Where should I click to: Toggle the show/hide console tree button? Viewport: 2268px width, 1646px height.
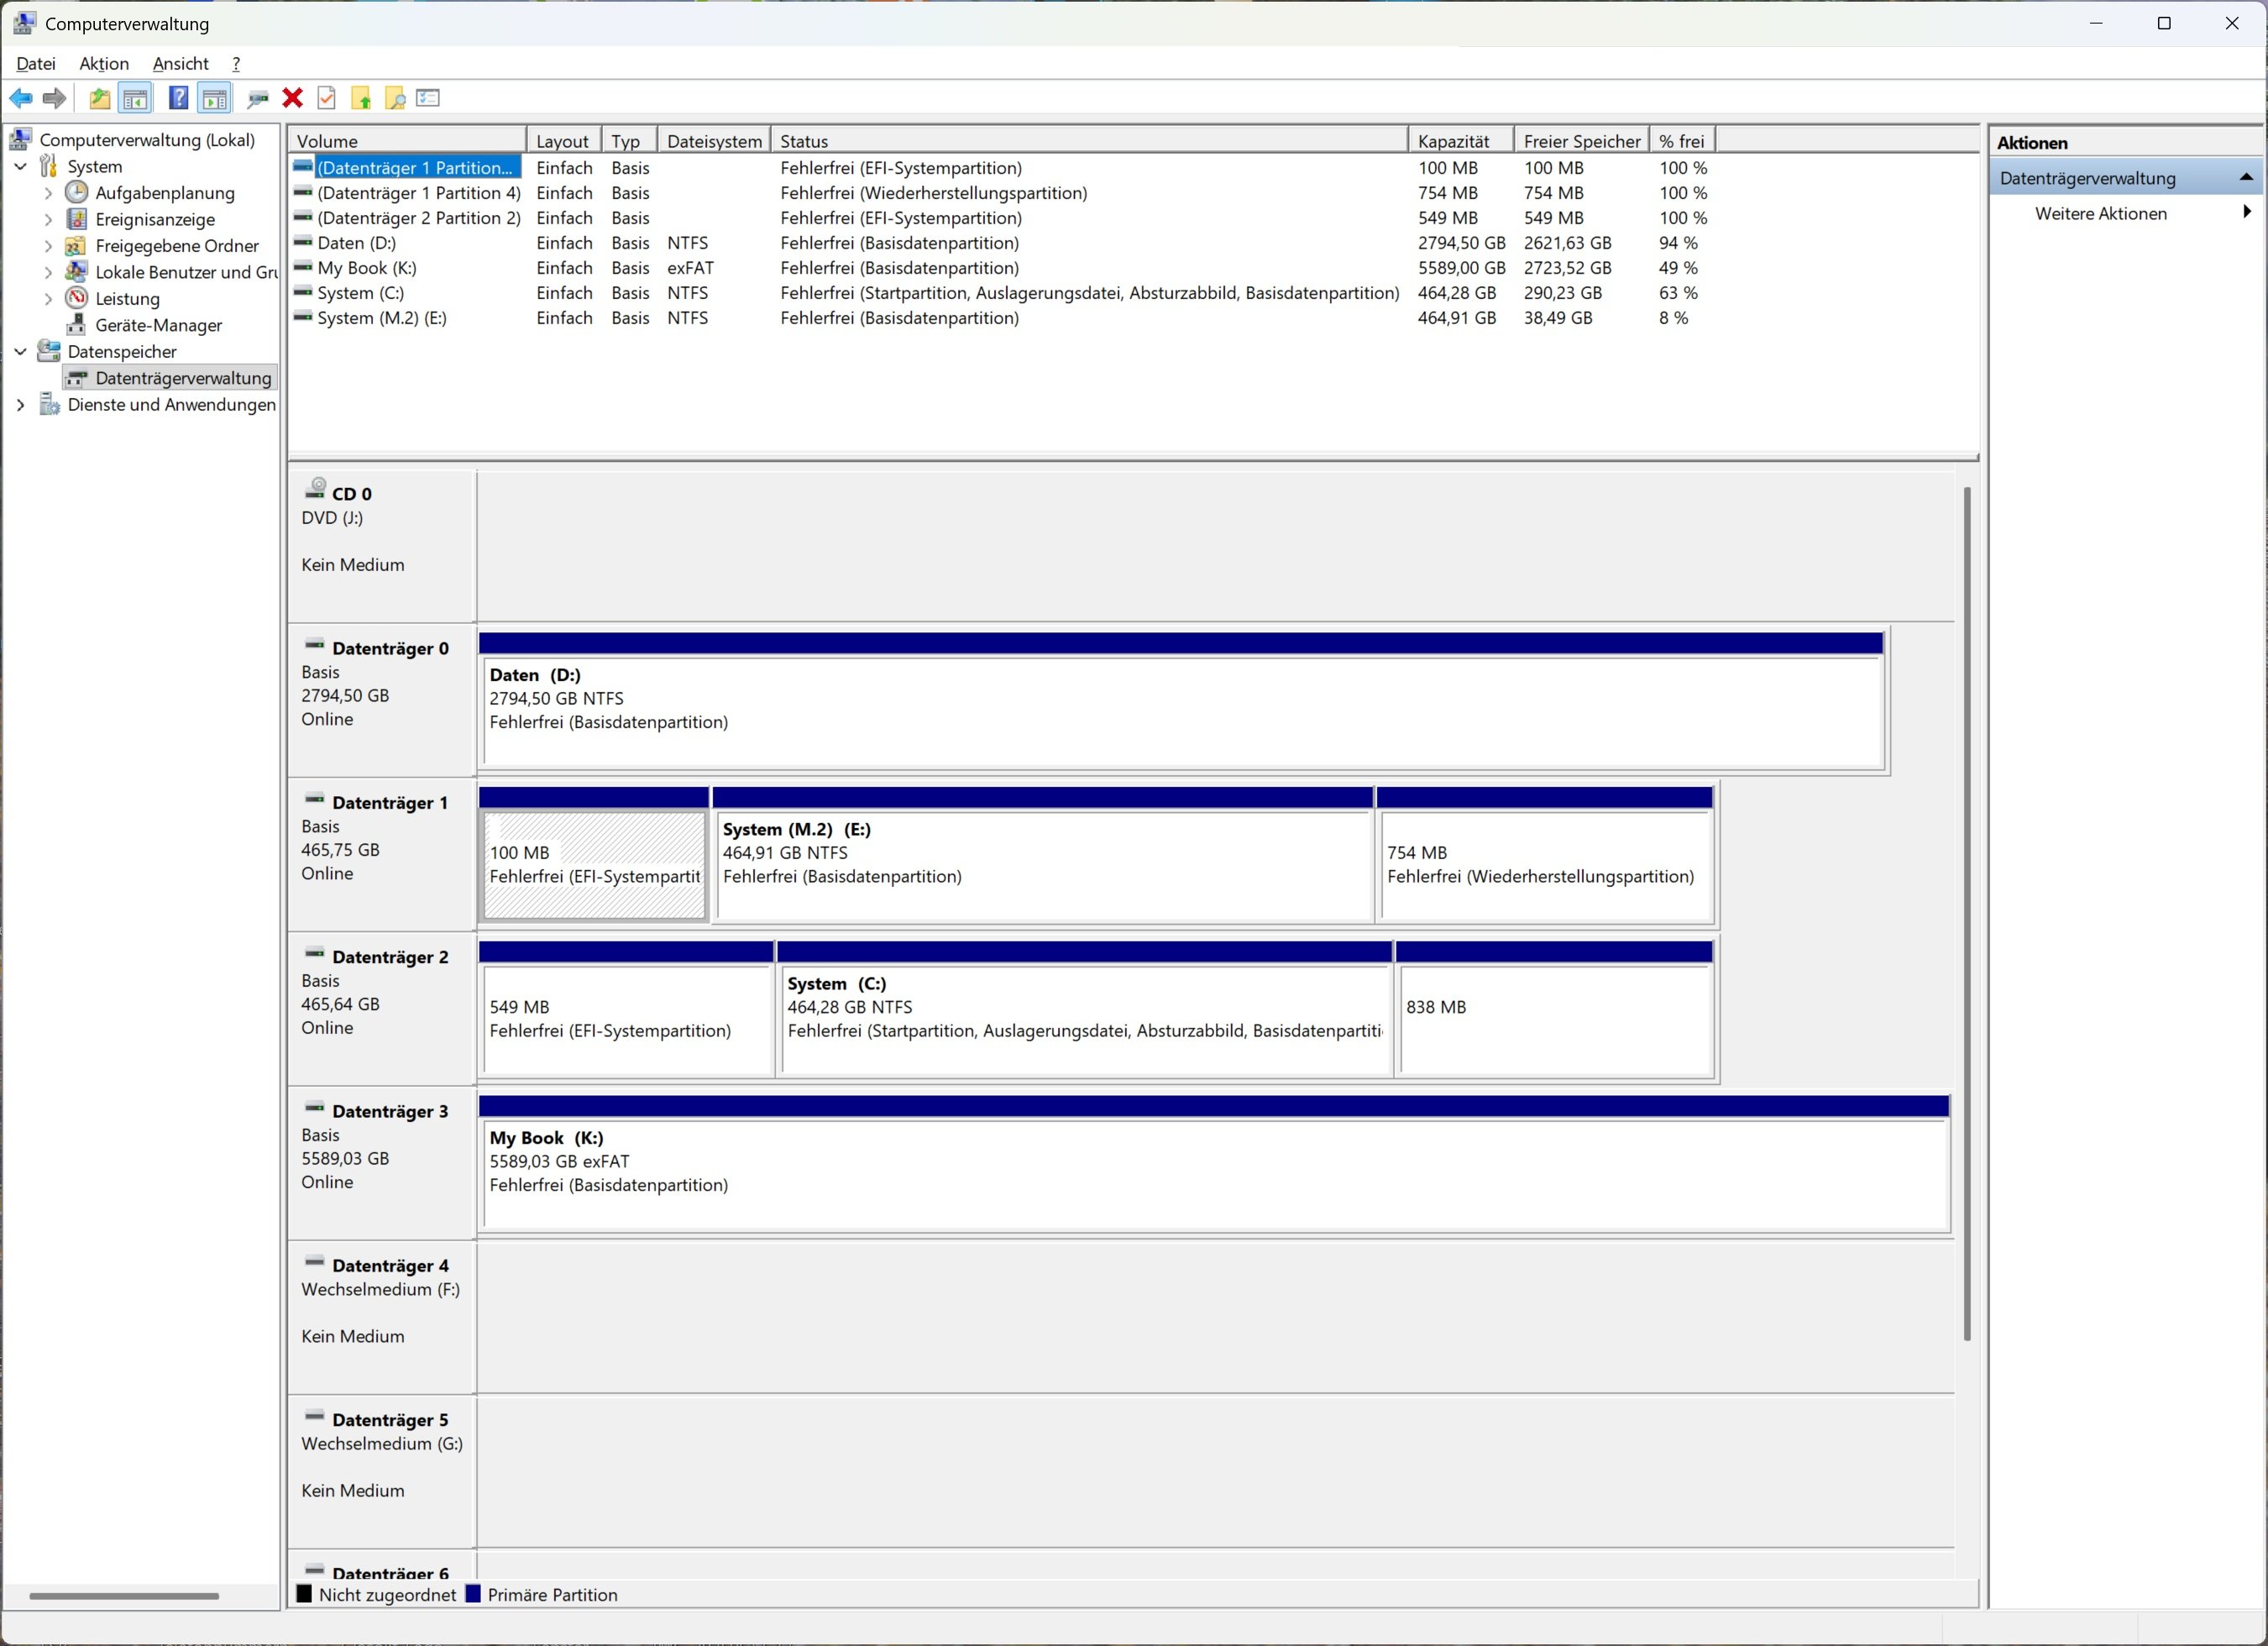pos(135,98)
